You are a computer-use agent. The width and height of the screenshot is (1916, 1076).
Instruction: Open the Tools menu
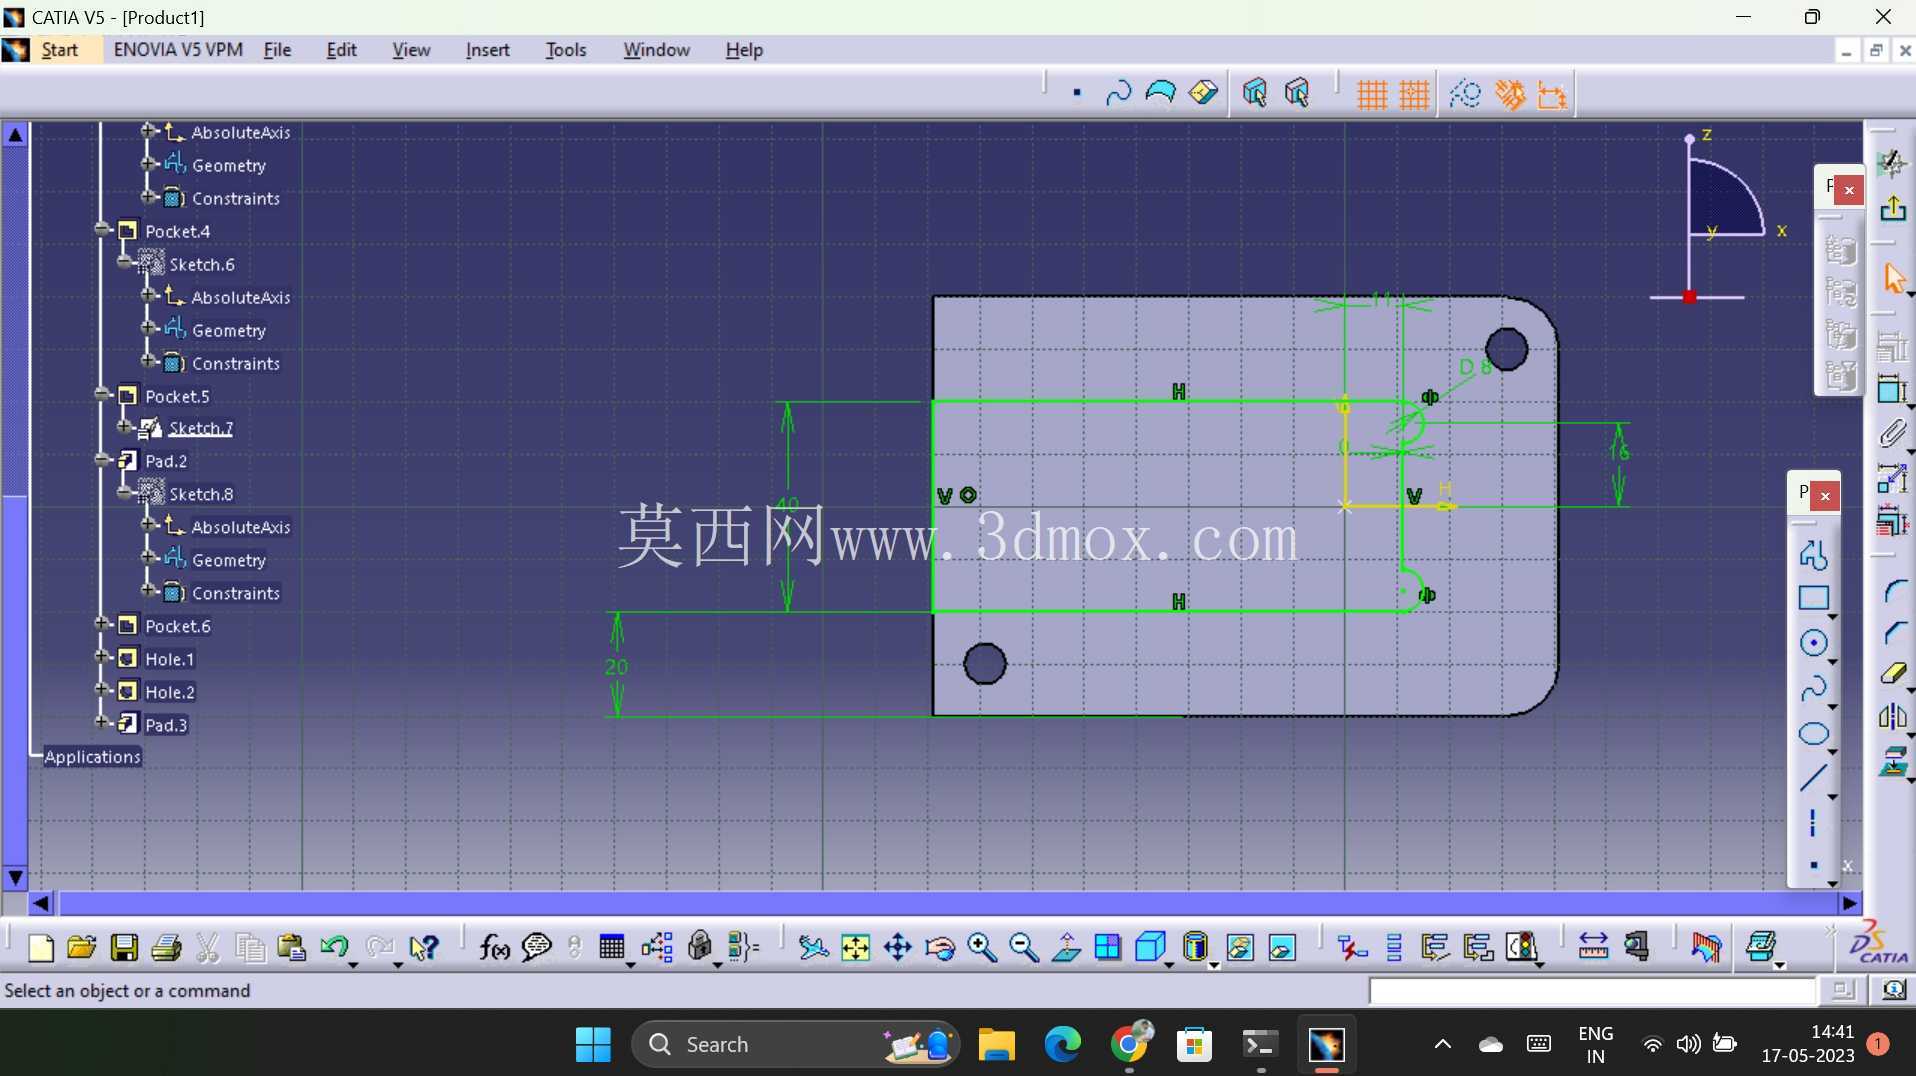565,50
